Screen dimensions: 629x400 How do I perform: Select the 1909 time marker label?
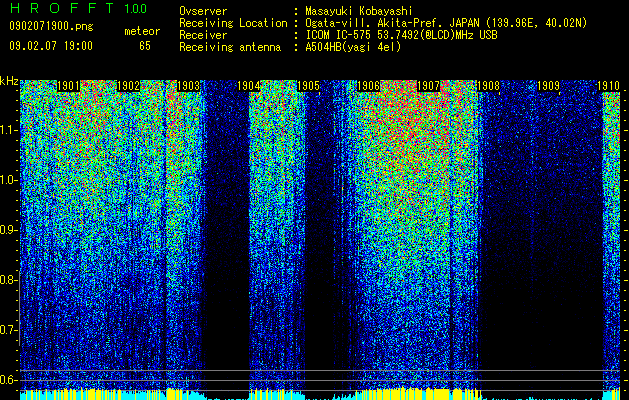(548, 86)
